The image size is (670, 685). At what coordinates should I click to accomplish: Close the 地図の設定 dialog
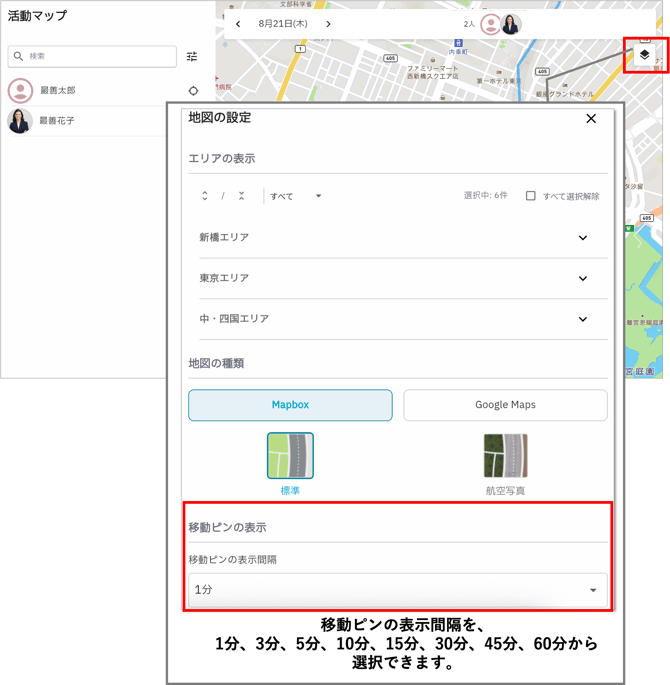tap(591, 119)
